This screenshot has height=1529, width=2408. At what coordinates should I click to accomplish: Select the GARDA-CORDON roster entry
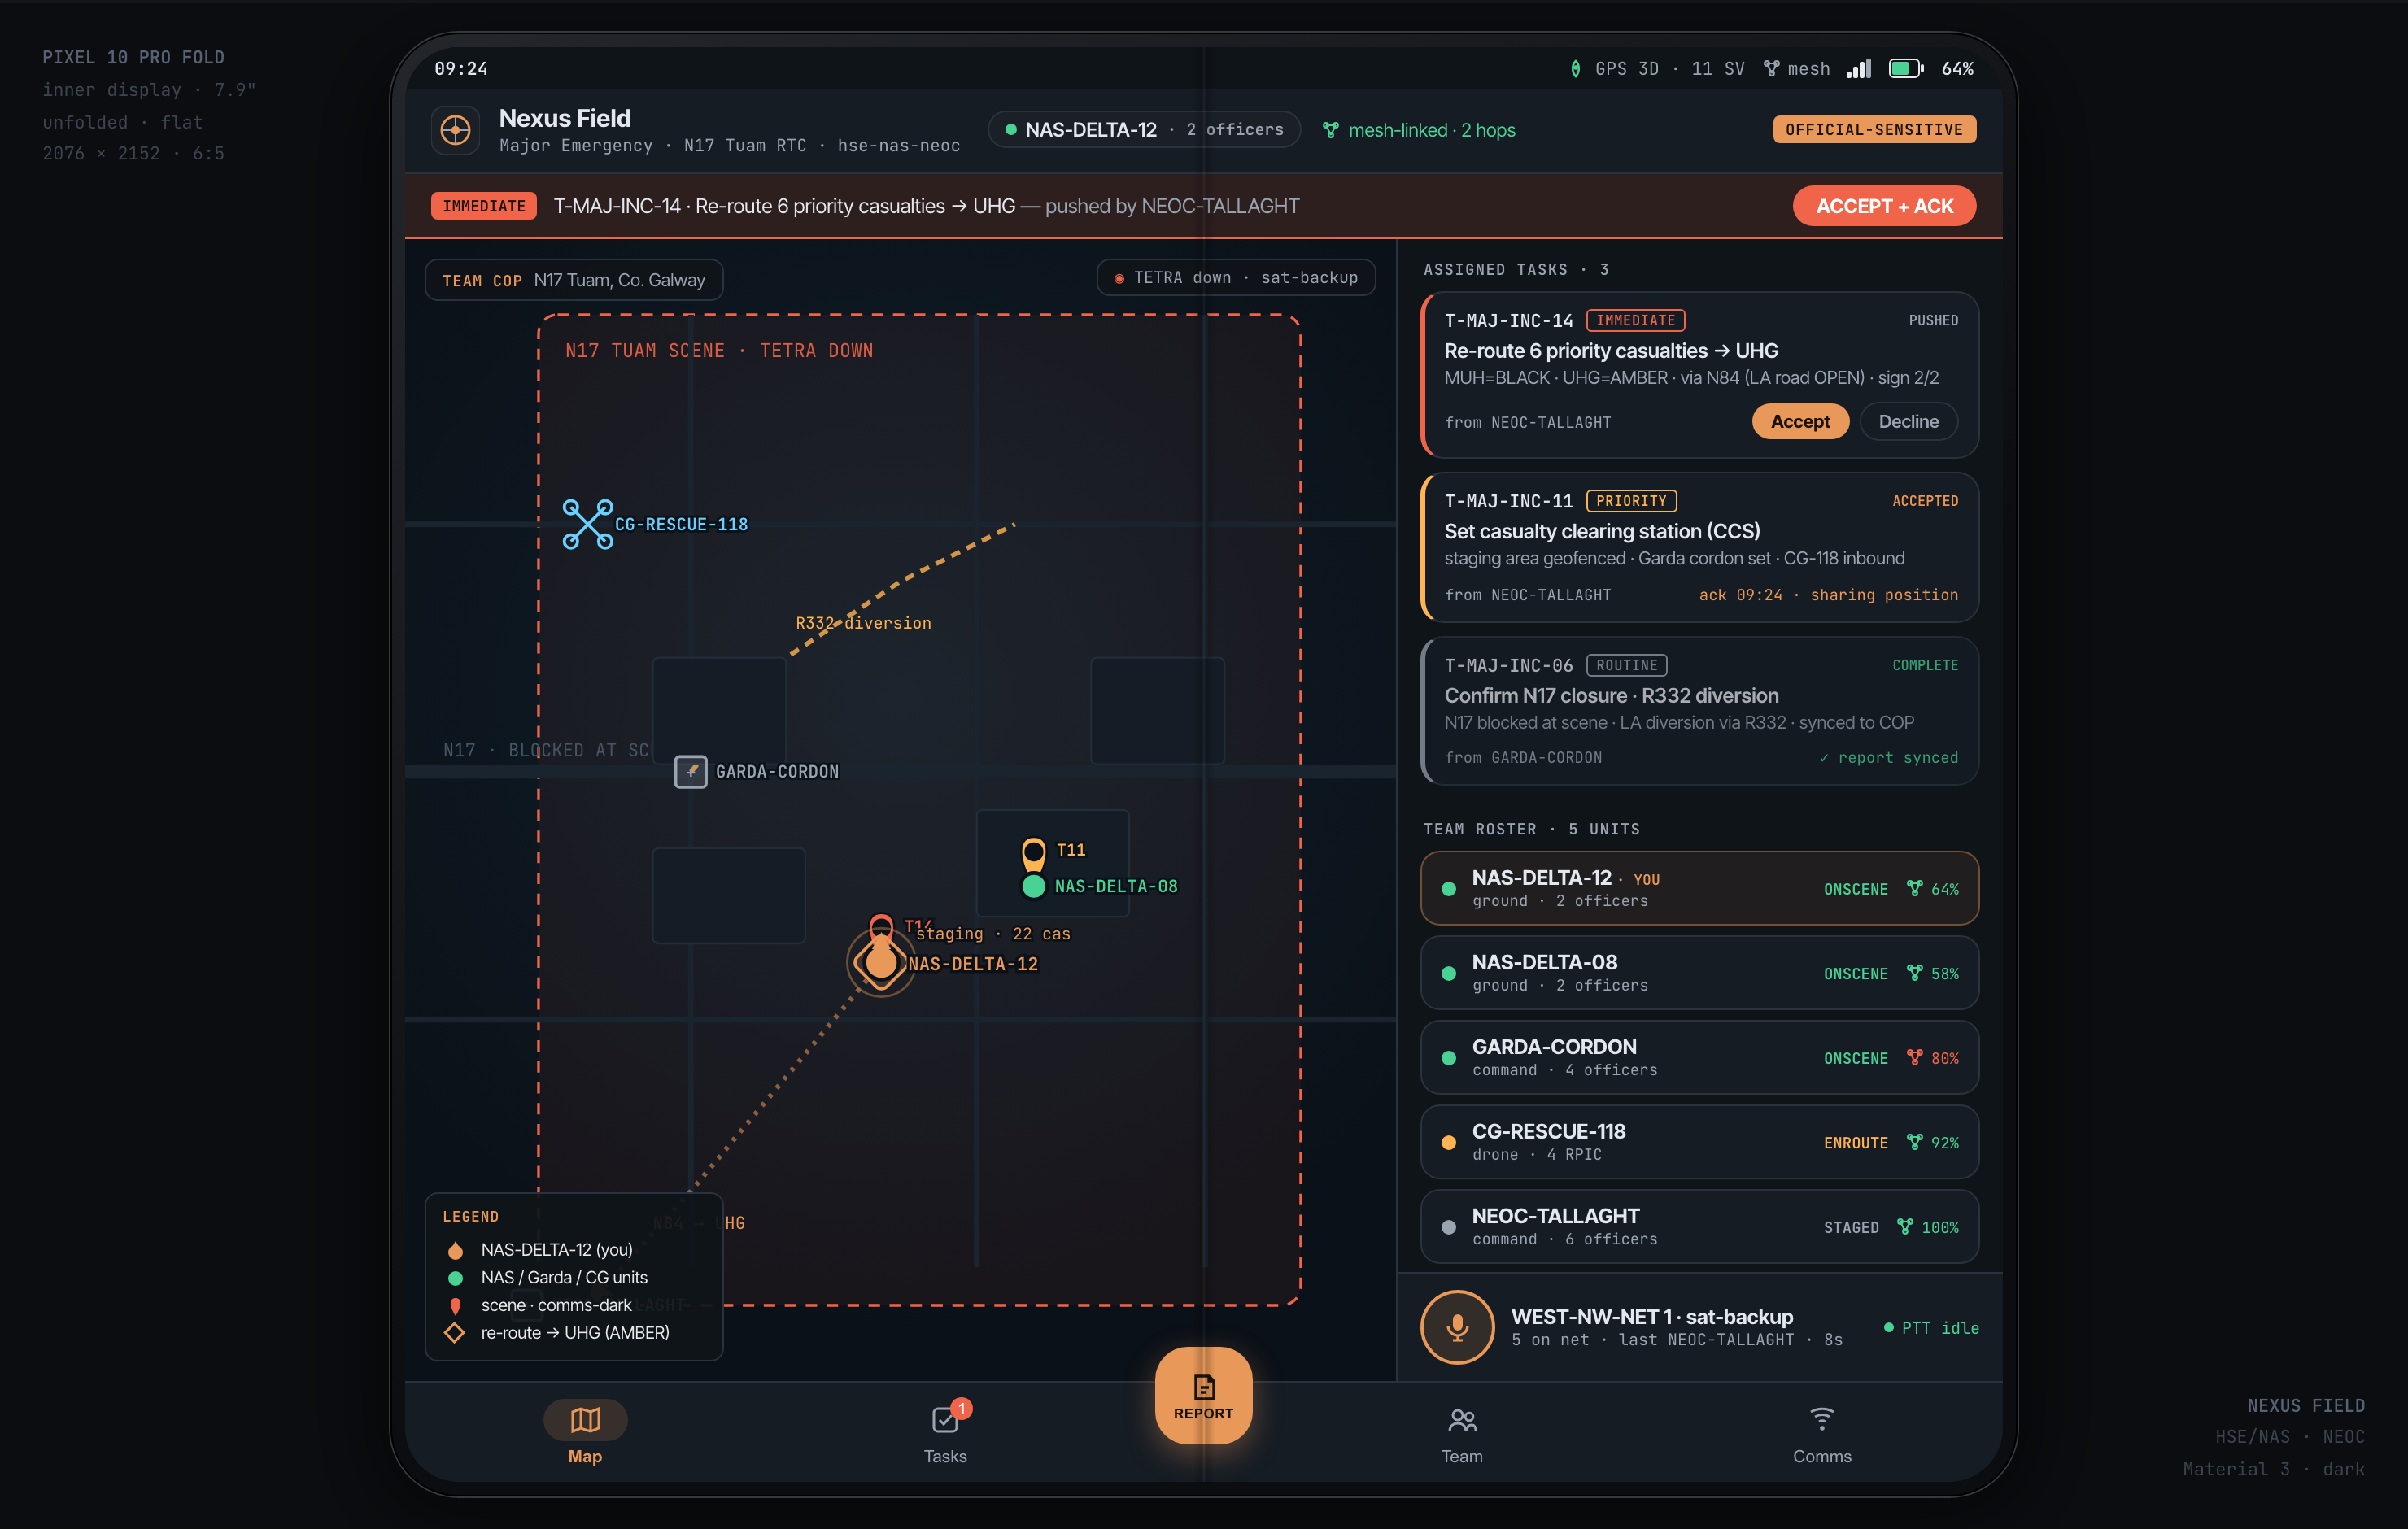(x=1699, y=1057)
